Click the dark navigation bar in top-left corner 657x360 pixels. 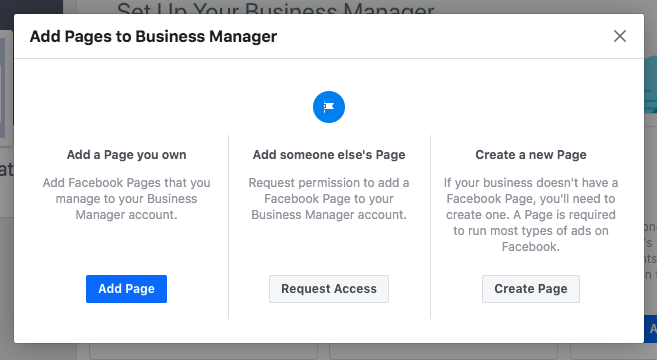(x=31, y=7)
